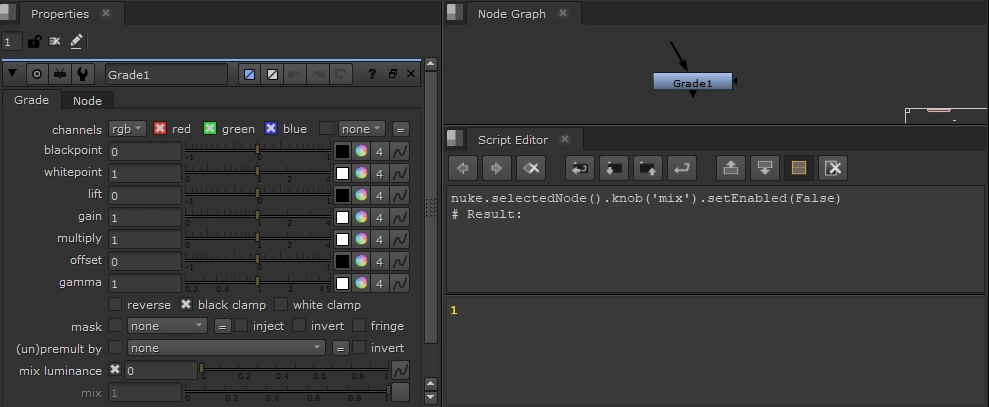Select the Script Editor tab
Image resolution: width=989 pixels, height=407 pixels.
510,139
